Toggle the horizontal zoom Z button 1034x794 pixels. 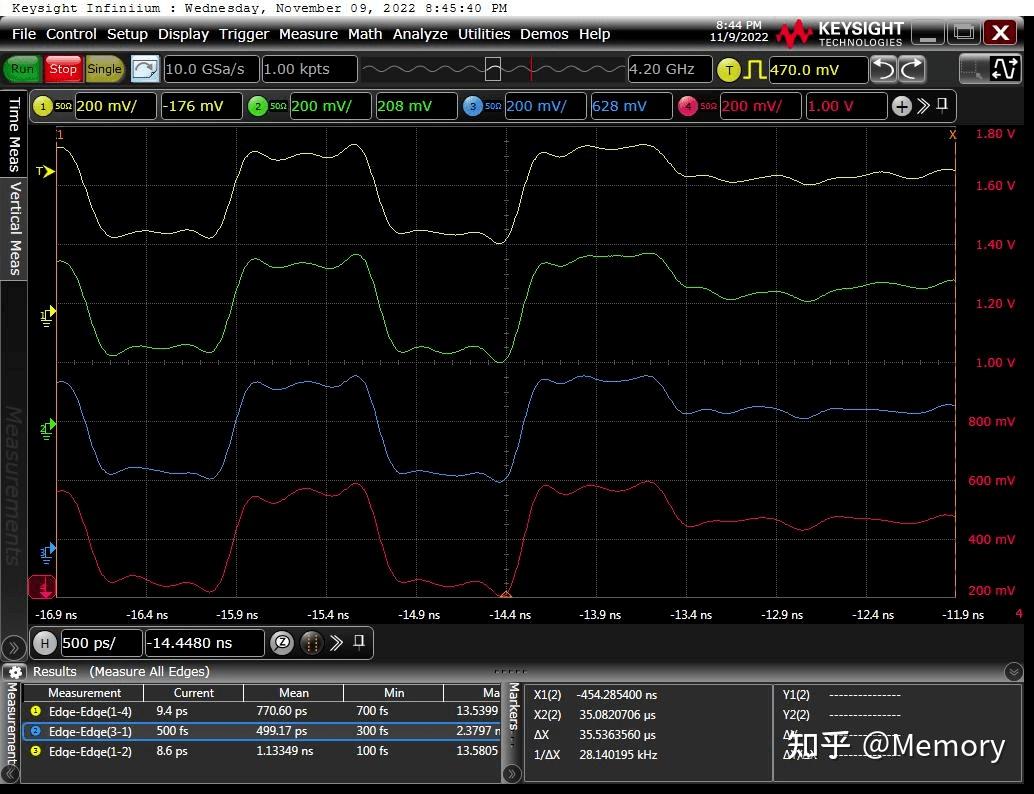pyautogui.click(x=282, y=643)
